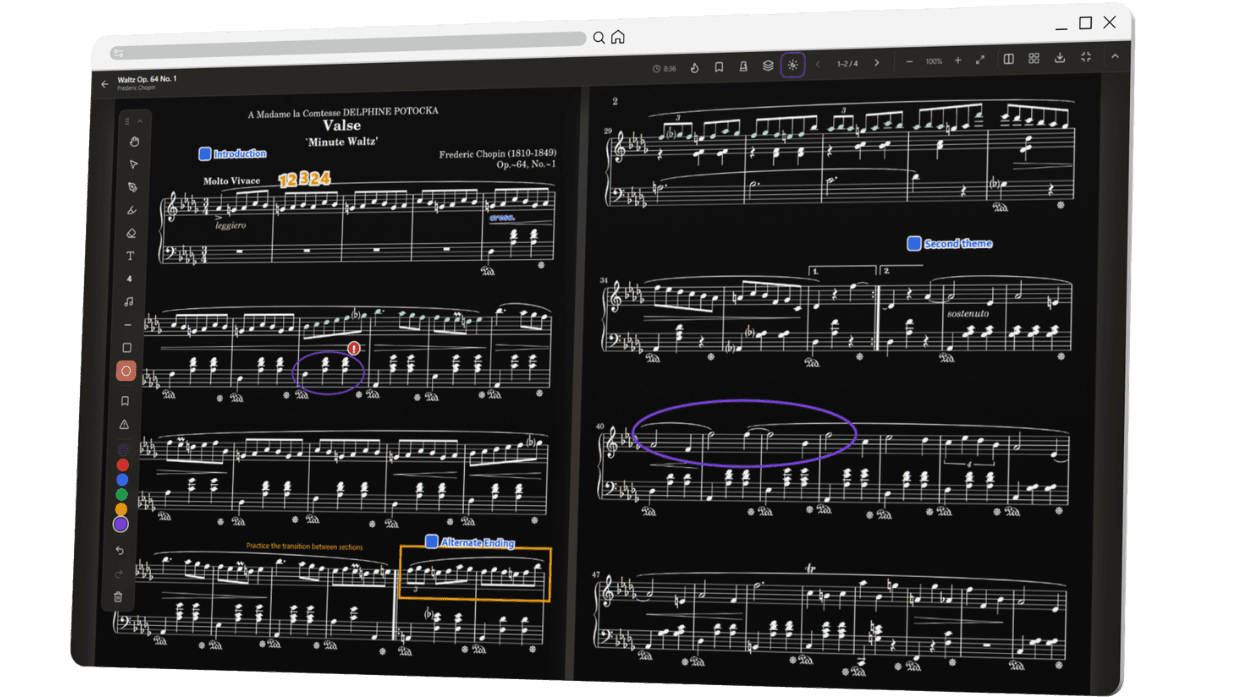
Task: Select the Rectangle shape tool
Action: pos(127,348)
